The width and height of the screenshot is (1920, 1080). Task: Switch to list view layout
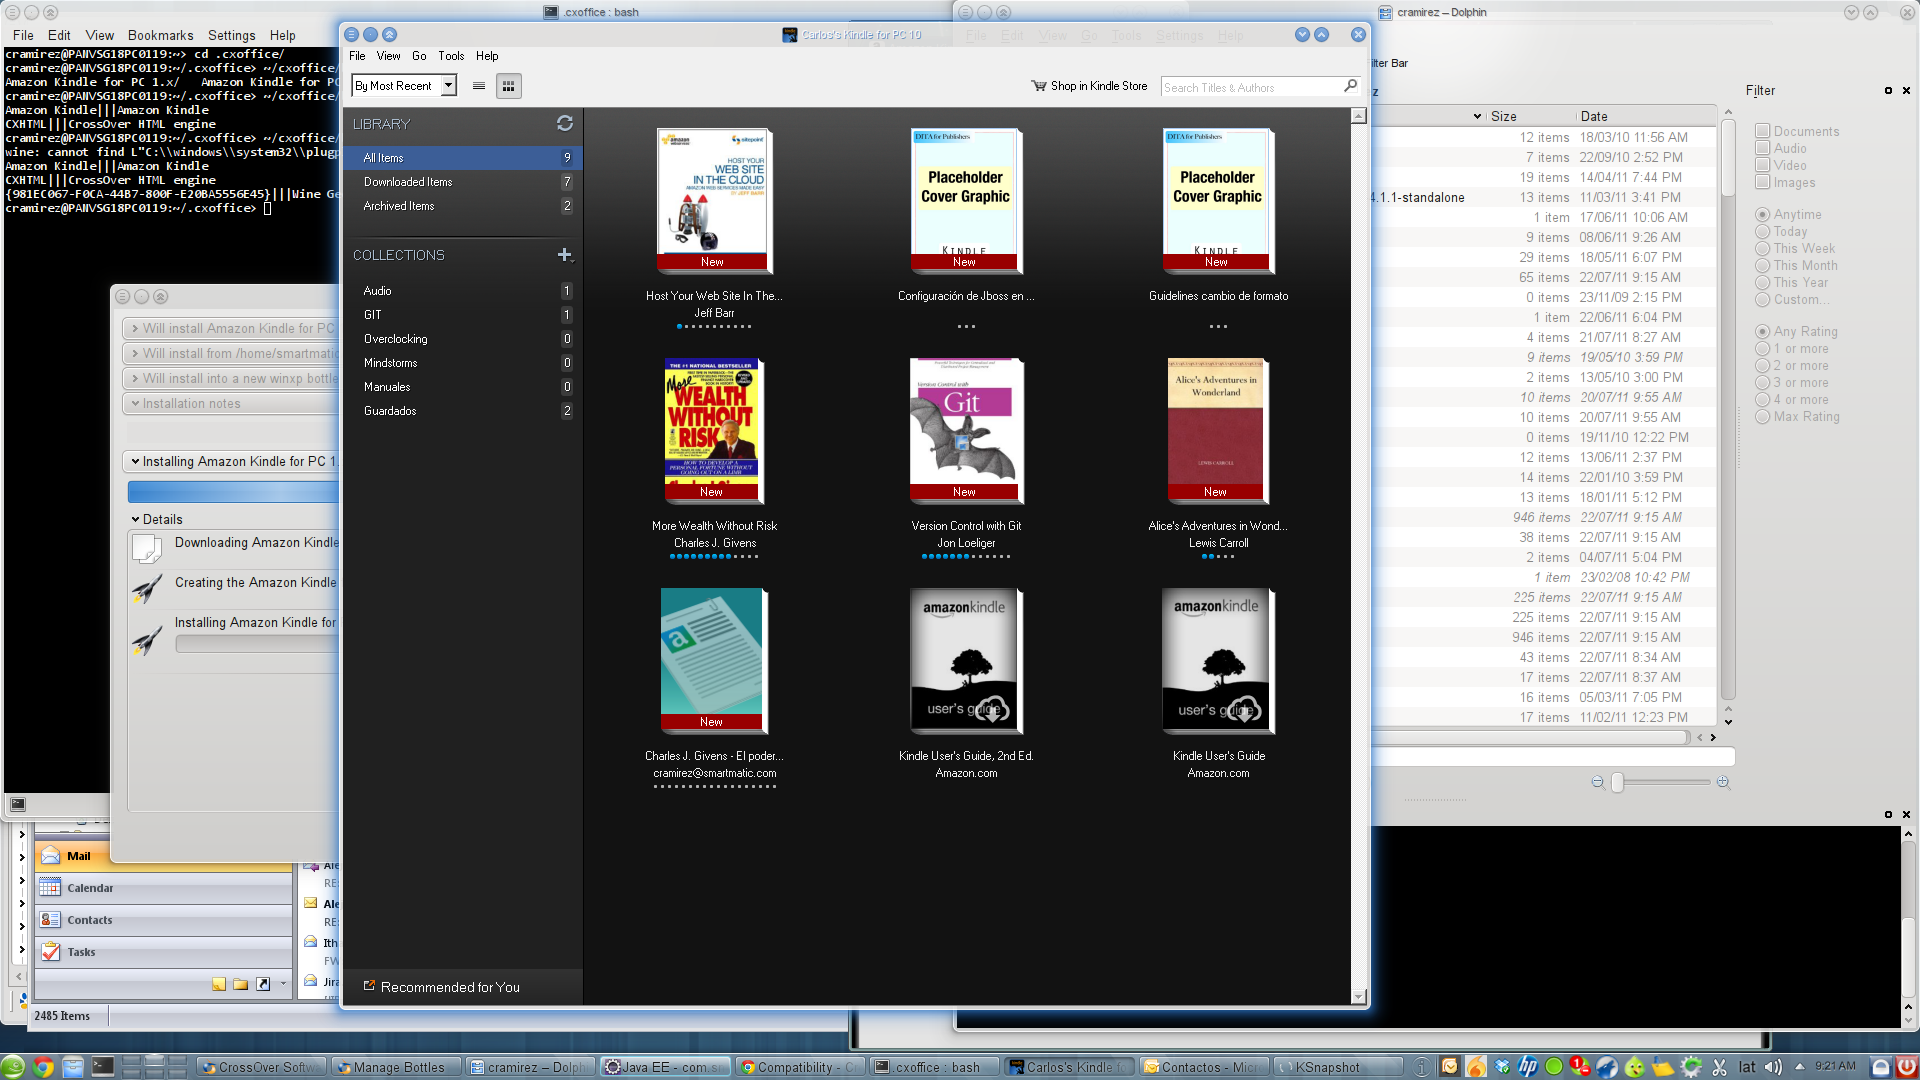pyautogui.click(x=479, y=86)
